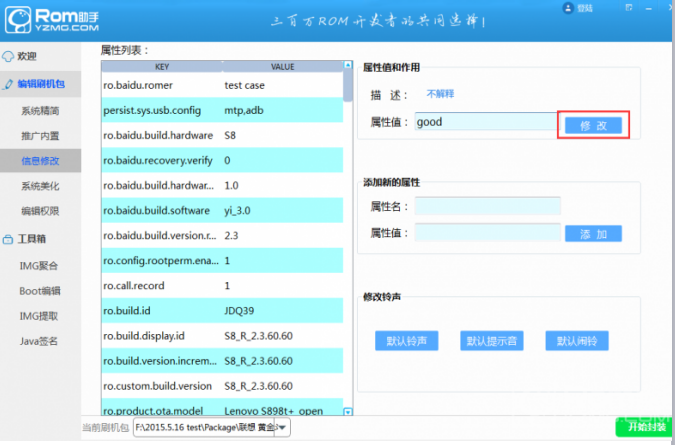Select the ro.config.rootperm.ena... row
Viewport: 675px width, 445px height.
point(222,260)
